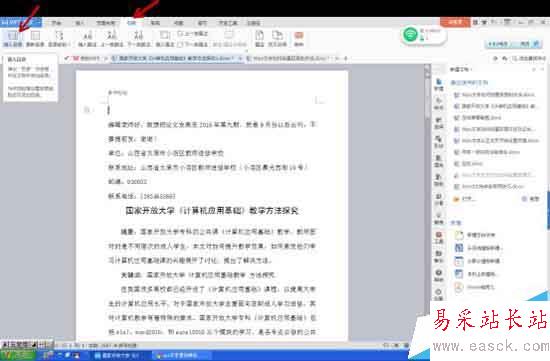Go to previous footnote (上一条脚注)
The height and width of the screenshot is (361, 550).
(x=112, y=39)
